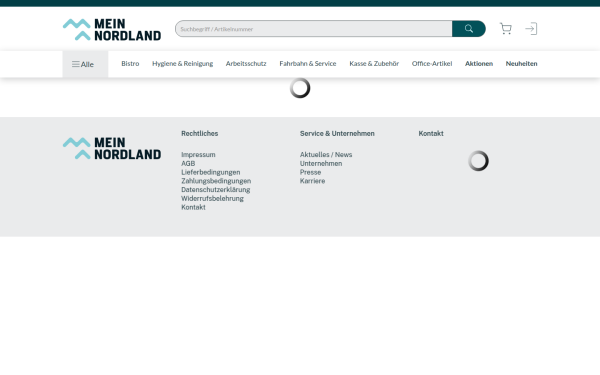Click the Mein Nordland footer logo
This screenshot has height=375, width=600.
(x=112, y=148)
